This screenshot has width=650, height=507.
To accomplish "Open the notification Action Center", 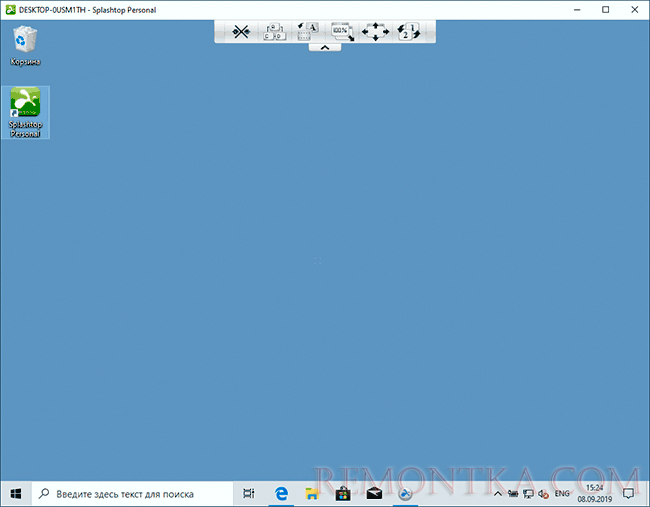I will [x=629, y=494].
